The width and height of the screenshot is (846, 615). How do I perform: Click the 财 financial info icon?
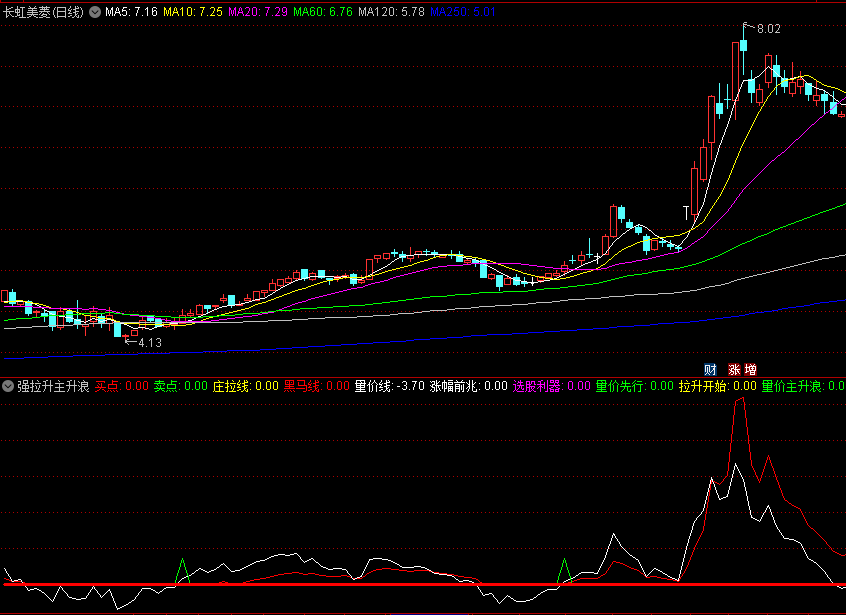(x=710, y=370)
